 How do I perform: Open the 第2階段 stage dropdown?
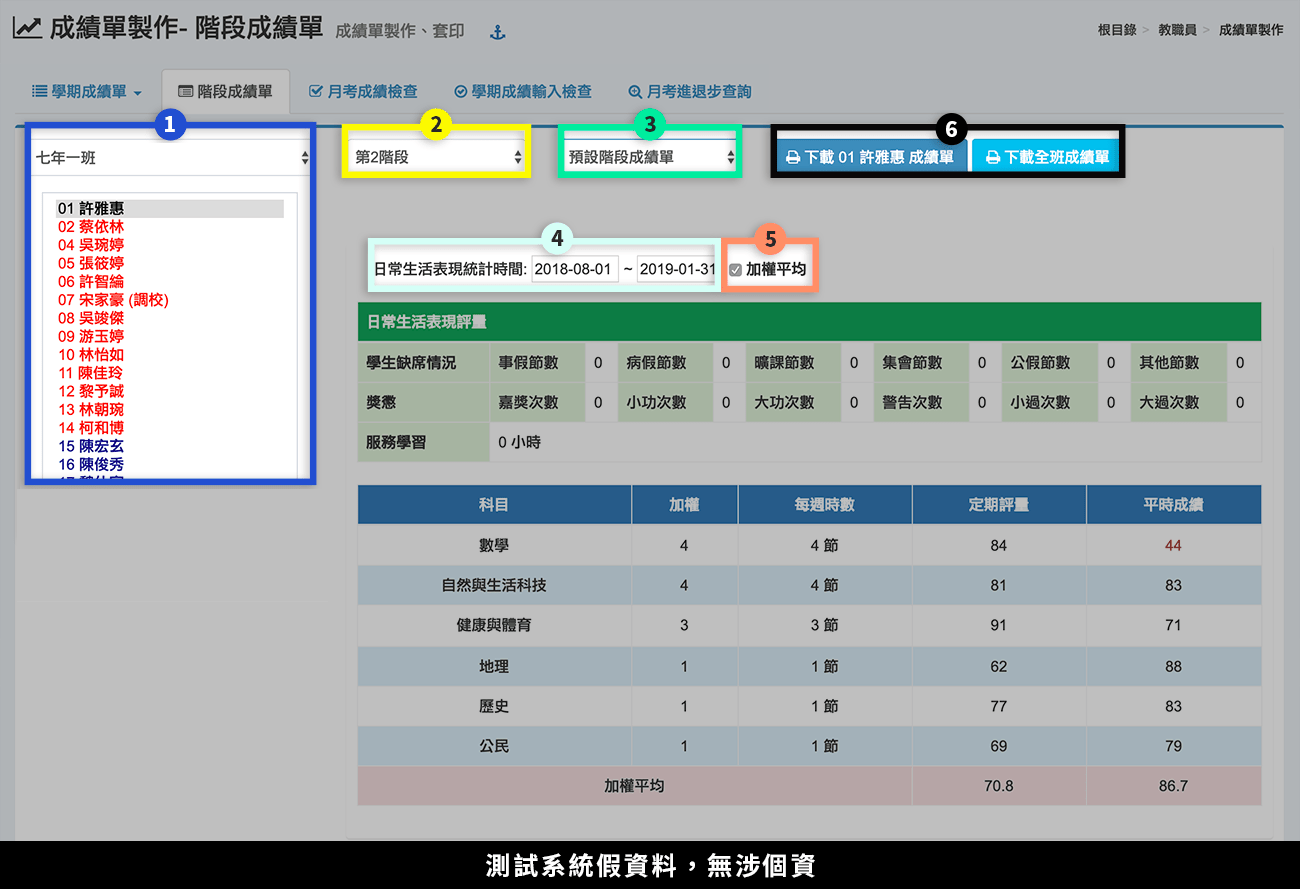click(437, 157)
